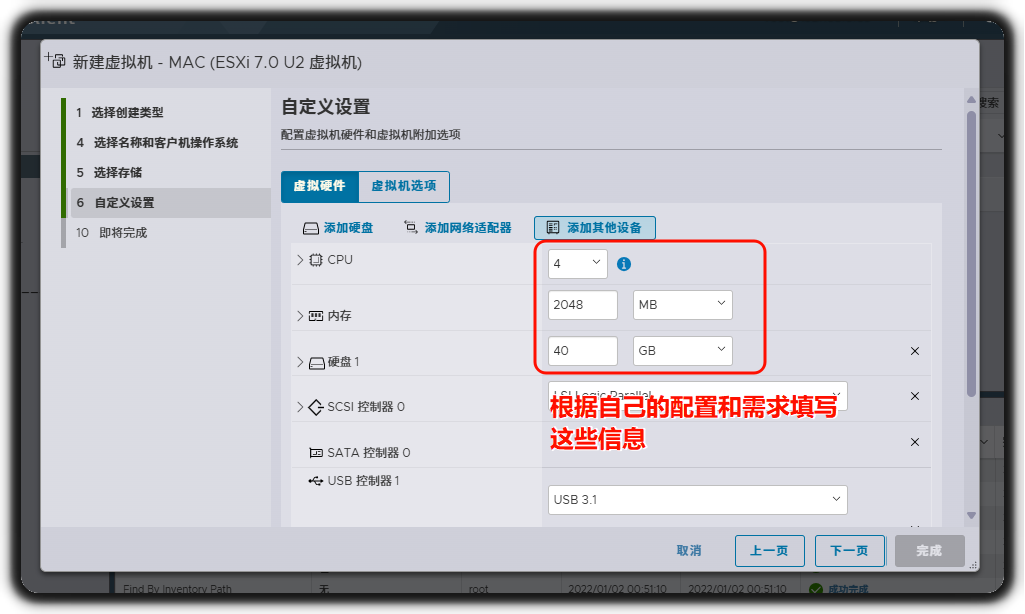Click the 下一页 button
This screenshot has height=614, width=1025.
849,551
